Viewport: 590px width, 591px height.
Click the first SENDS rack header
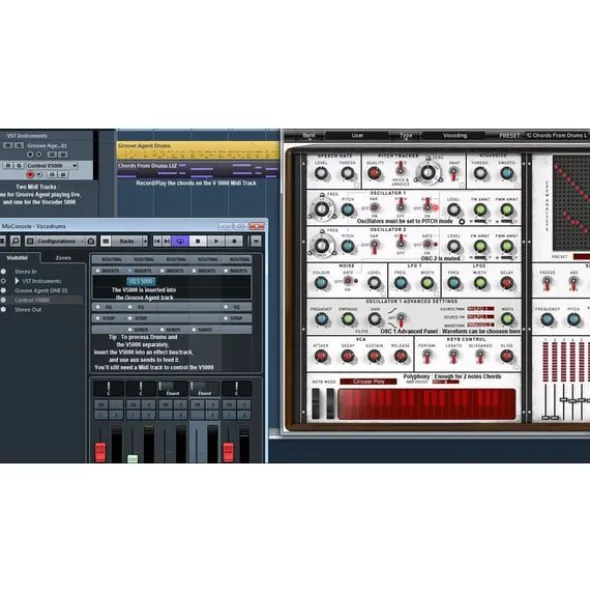coord(140,330)
